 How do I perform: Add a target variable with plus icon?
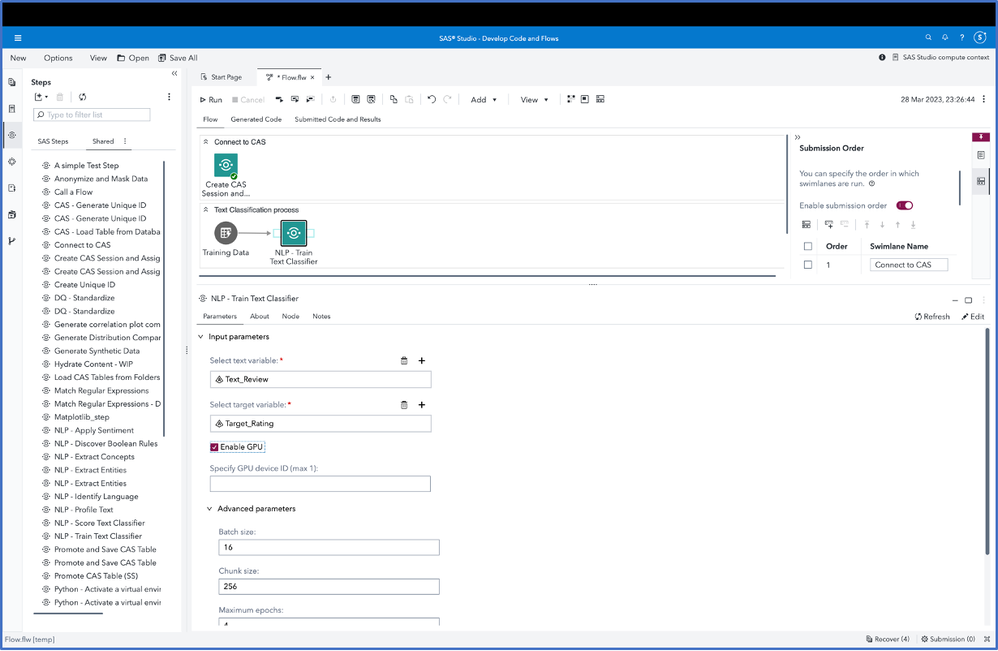(421, 405)
